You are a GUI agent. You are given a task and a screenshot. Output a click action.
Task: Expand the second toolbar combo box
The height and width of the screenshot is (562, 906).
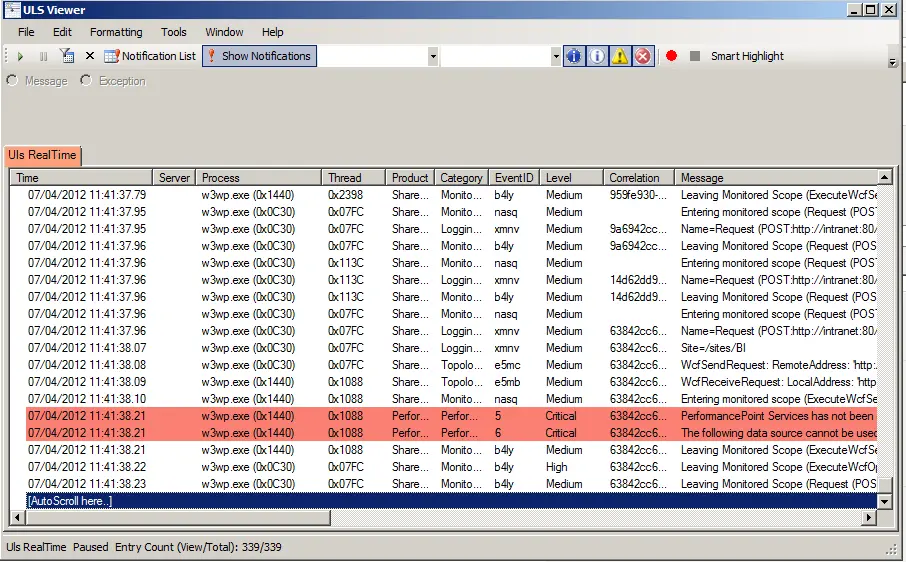tap(556, 57)
